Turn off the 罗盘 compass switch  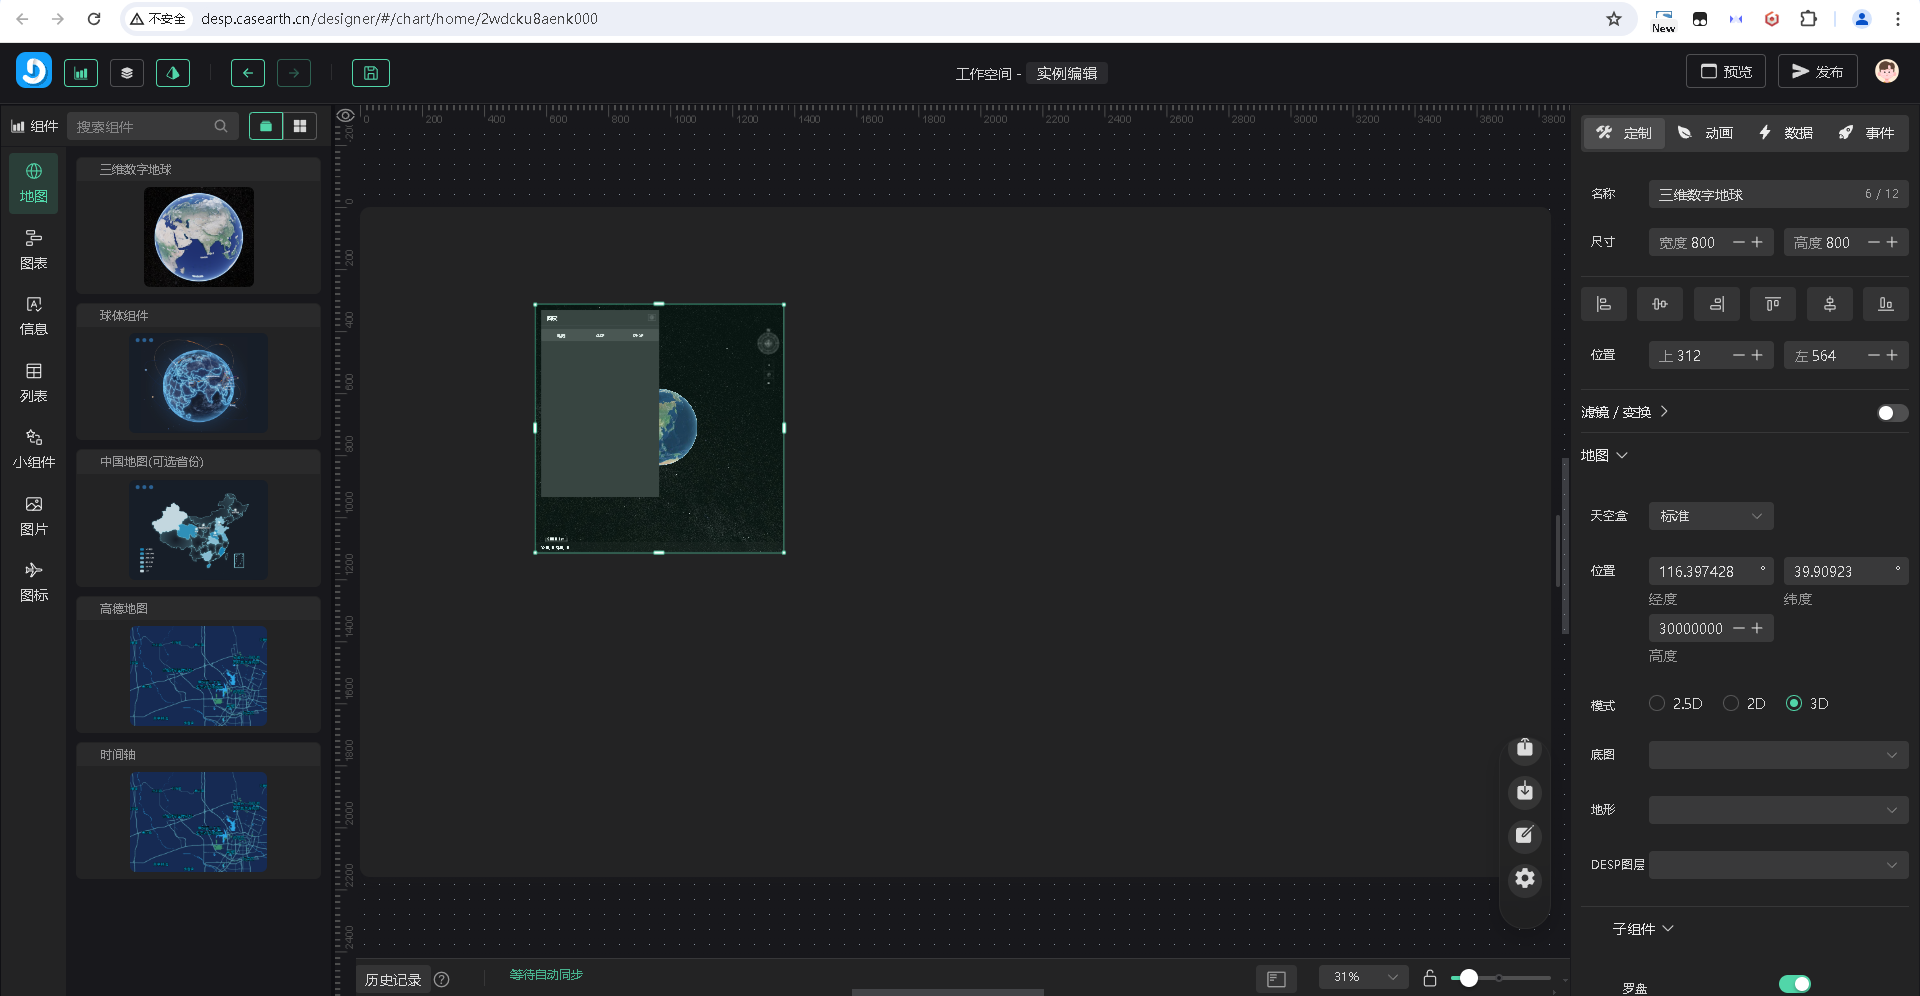1794,984
